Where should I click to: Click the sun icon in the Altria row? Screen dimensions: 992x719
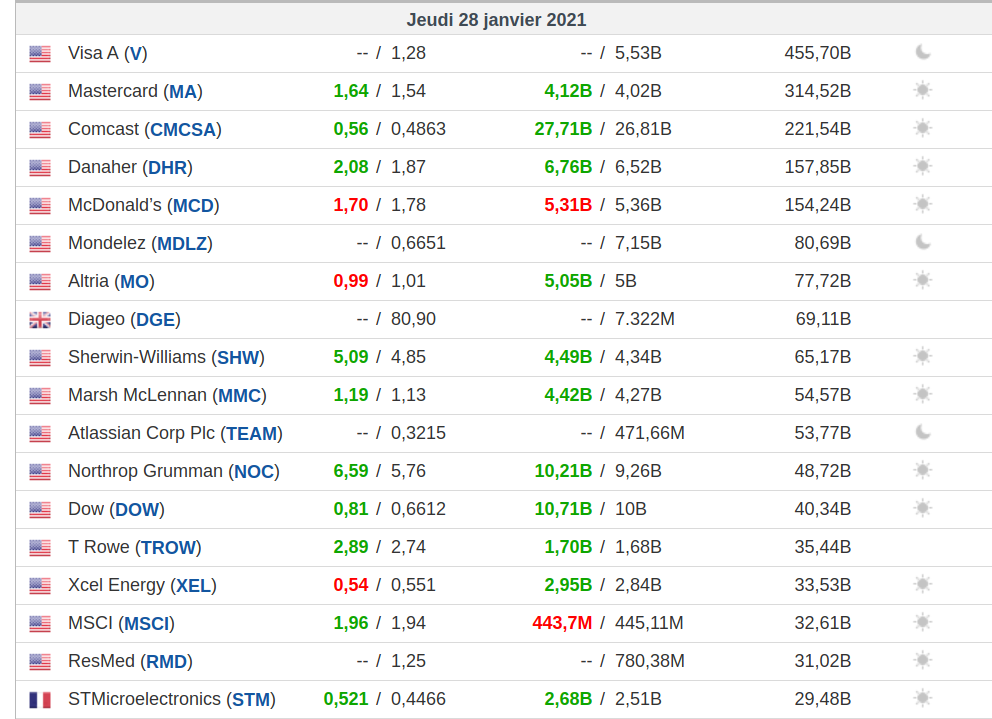coord(923,280)
